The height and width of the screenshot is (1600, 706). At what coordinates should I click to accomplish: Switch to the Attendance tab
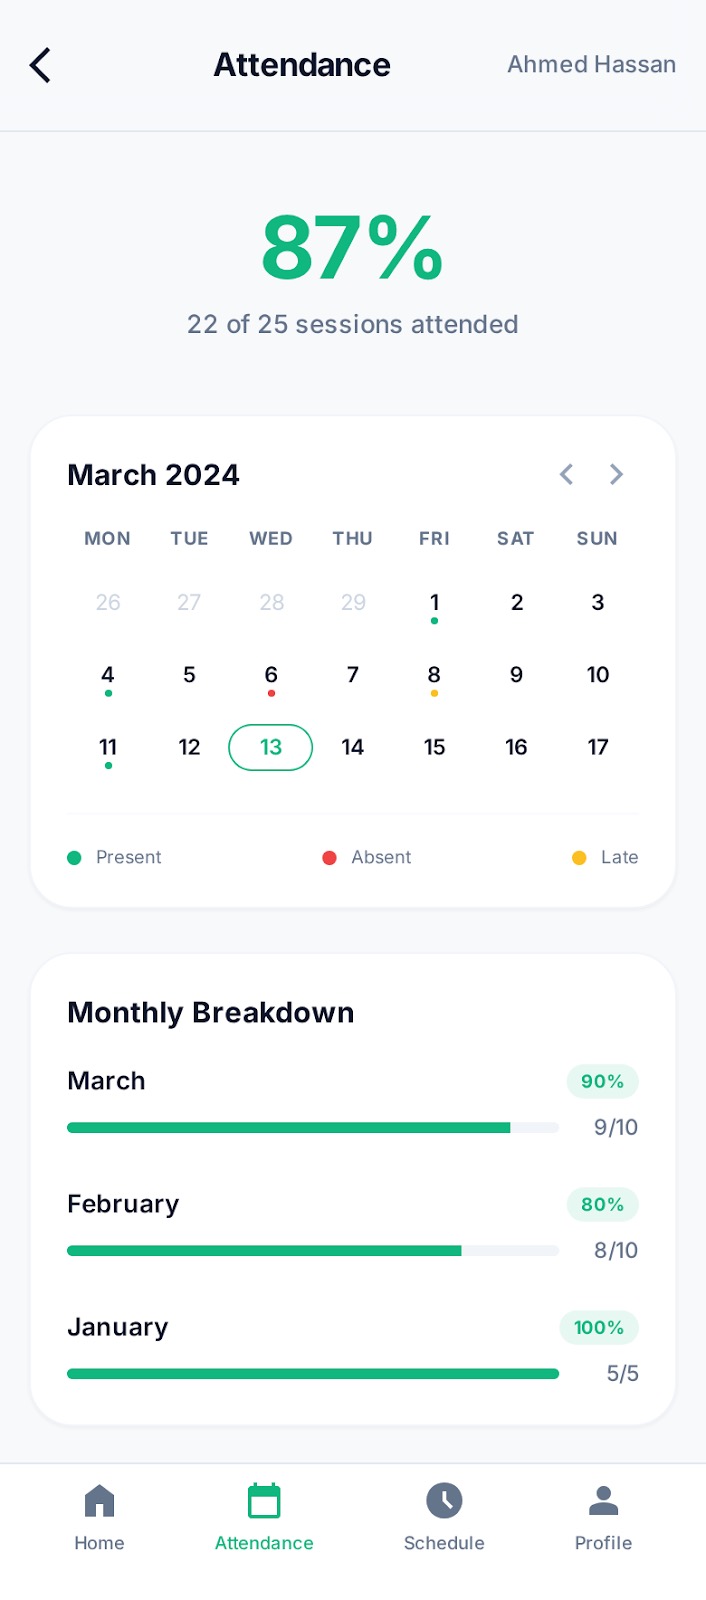click(263, 1515)
